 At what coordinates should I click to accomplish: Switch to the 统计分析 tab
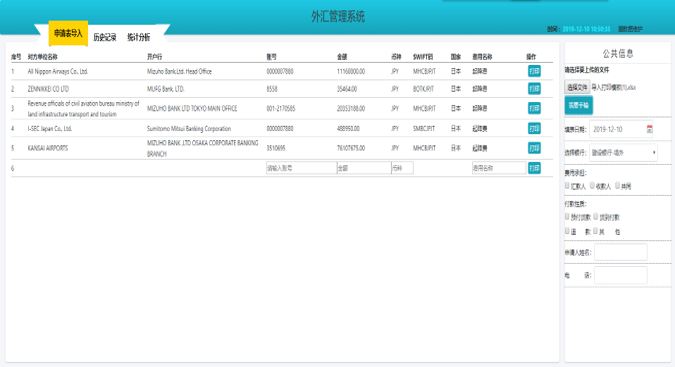click(139, 37)
